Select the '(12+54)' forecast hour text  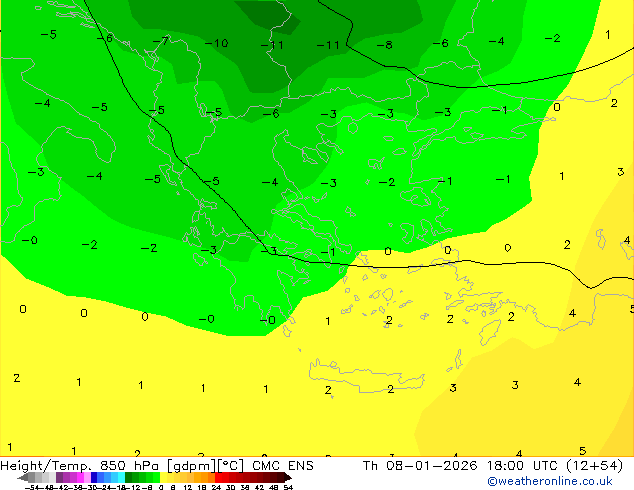tap(594, 466)
